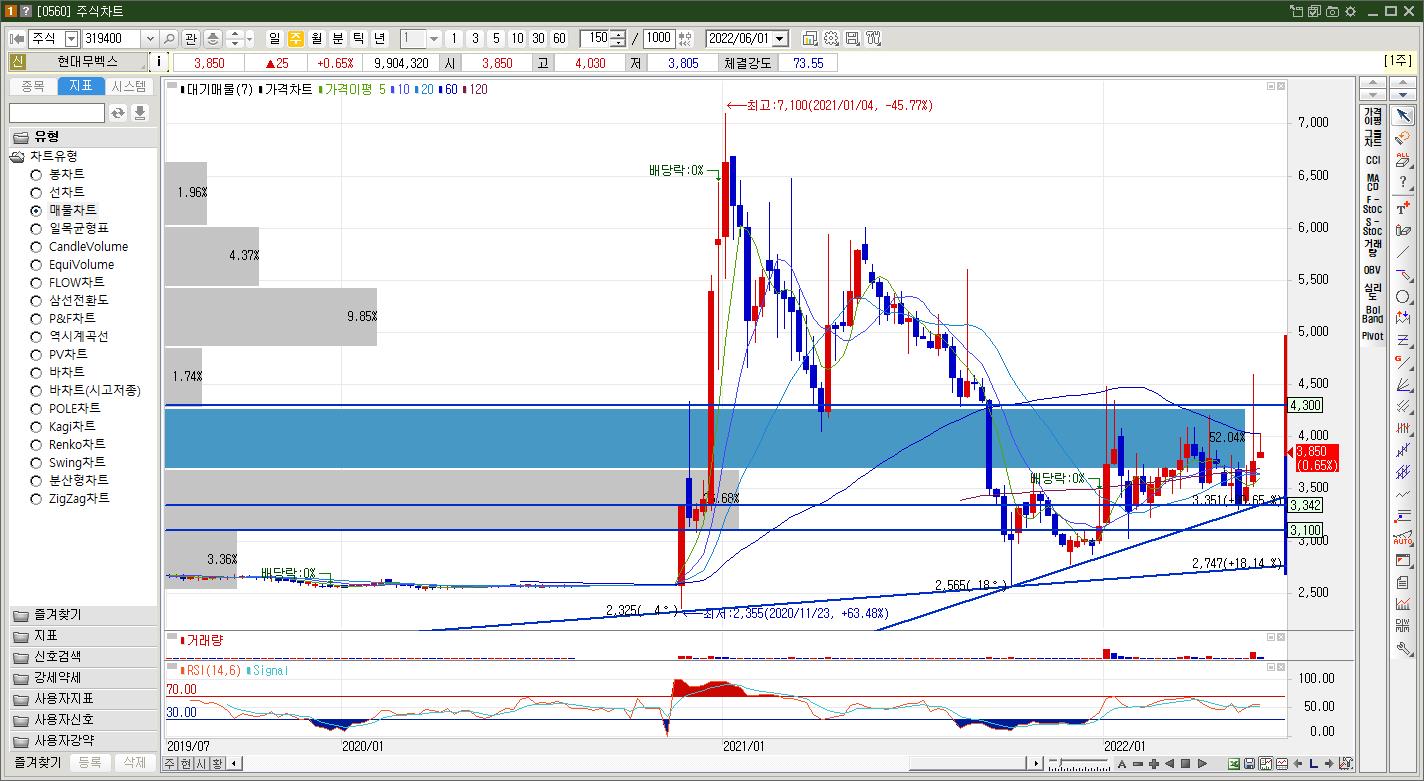Select the 일목균형표 radio button

click(x=36, y=228)
